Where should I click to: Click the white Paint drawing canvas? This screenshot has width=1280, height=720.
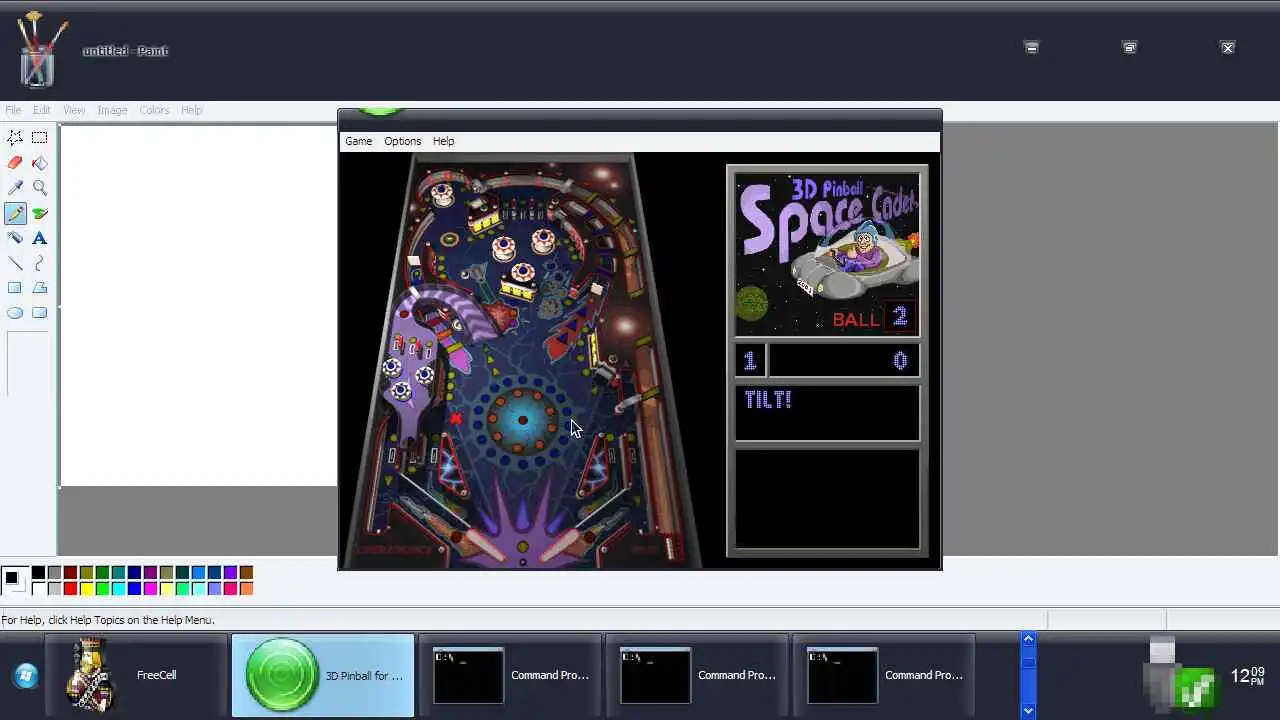[x=198, y=305]
